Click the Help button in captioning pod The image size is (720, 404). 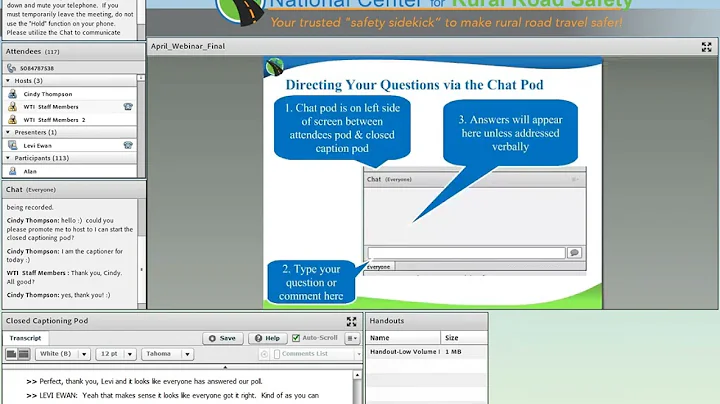coord(267,338)
